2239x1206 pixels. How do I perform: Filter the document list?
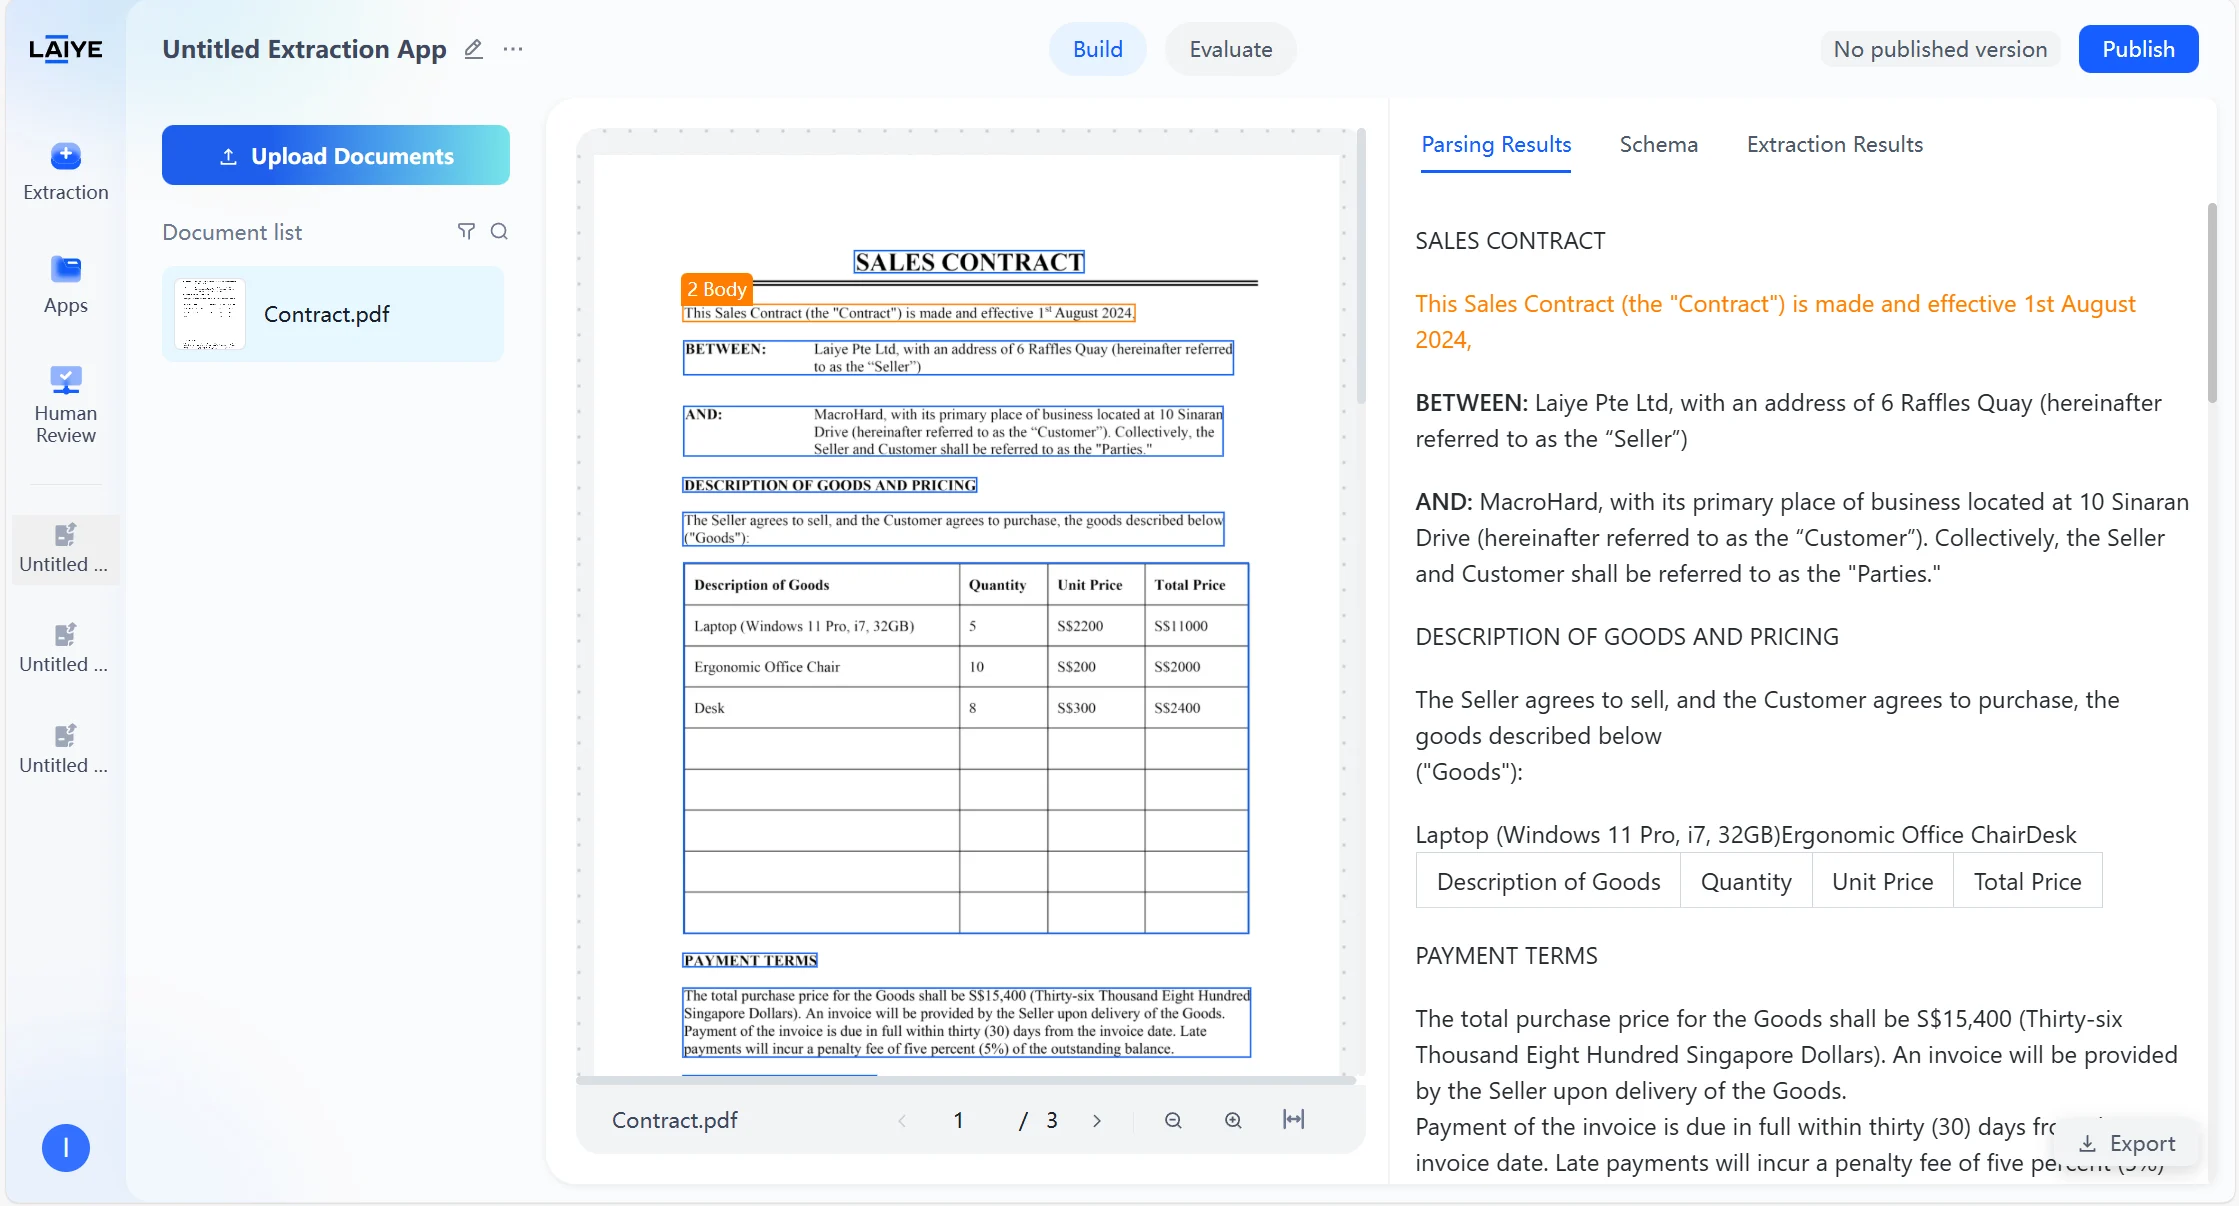[466, 232]
